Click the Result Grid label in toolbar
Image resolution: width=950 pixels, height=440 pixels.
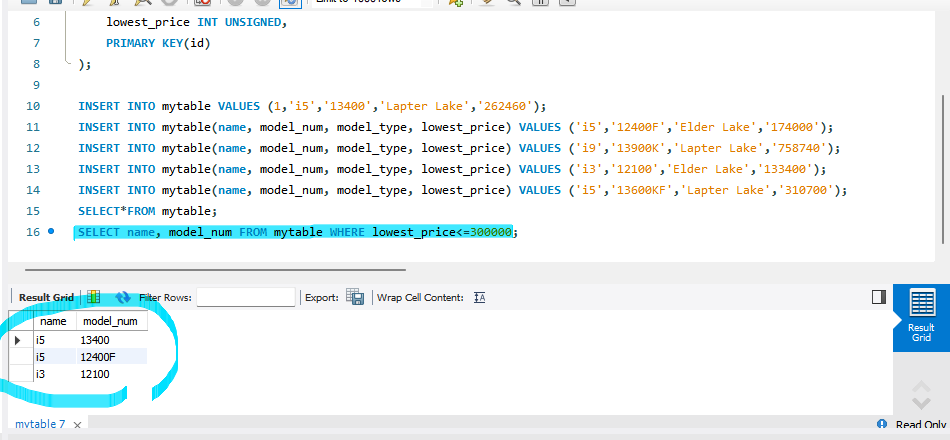[x=46, y=298]
